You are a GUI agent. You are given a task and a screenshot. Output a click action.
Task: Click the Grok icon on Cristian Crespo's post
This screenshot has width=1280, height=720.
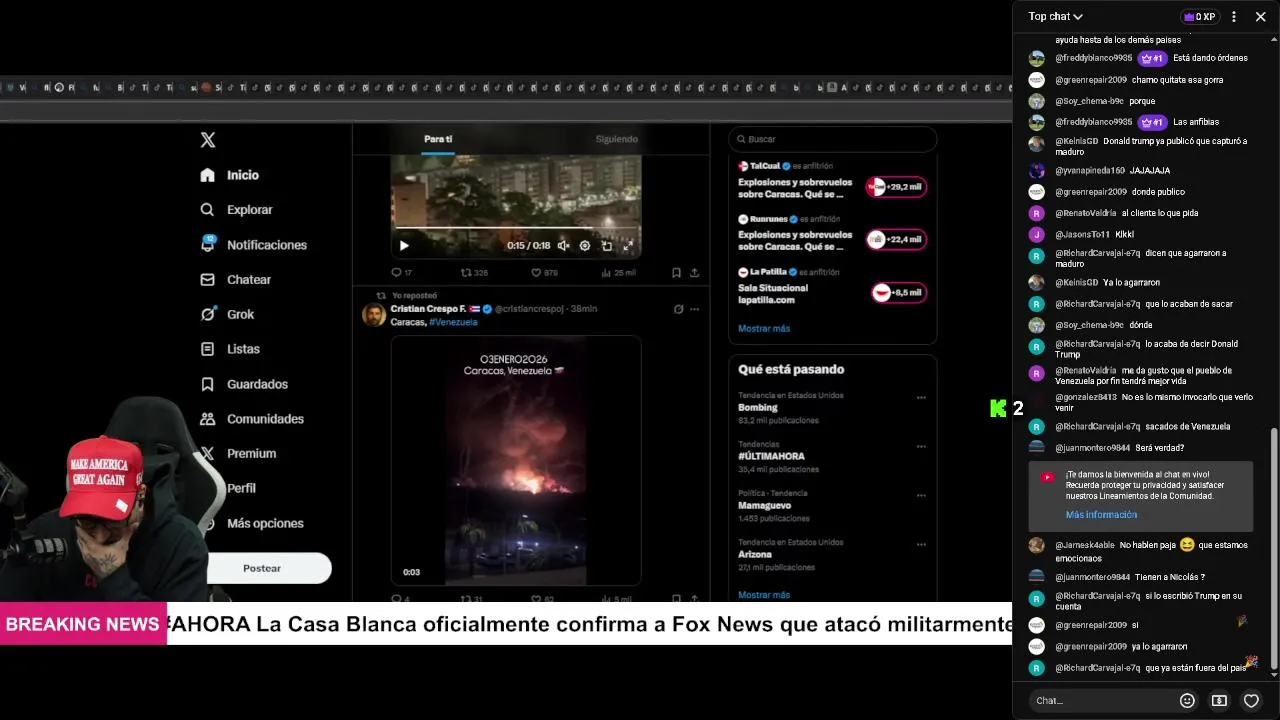pos(678,309)
